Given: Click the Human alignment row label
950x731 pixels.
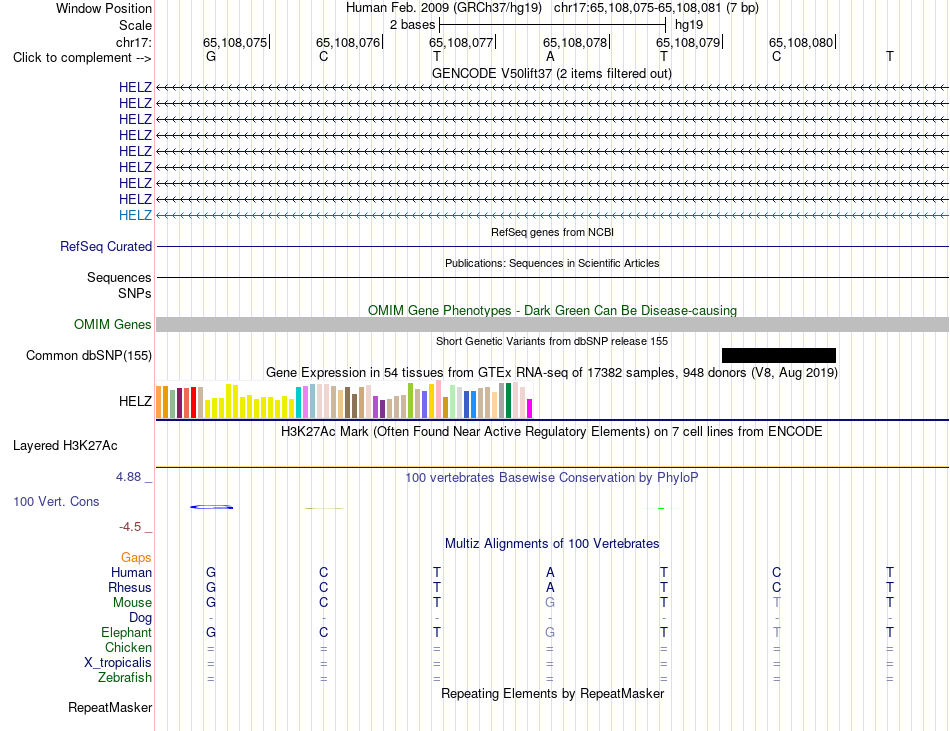Looking at the screenshot, I should click(x=131, y=572).
